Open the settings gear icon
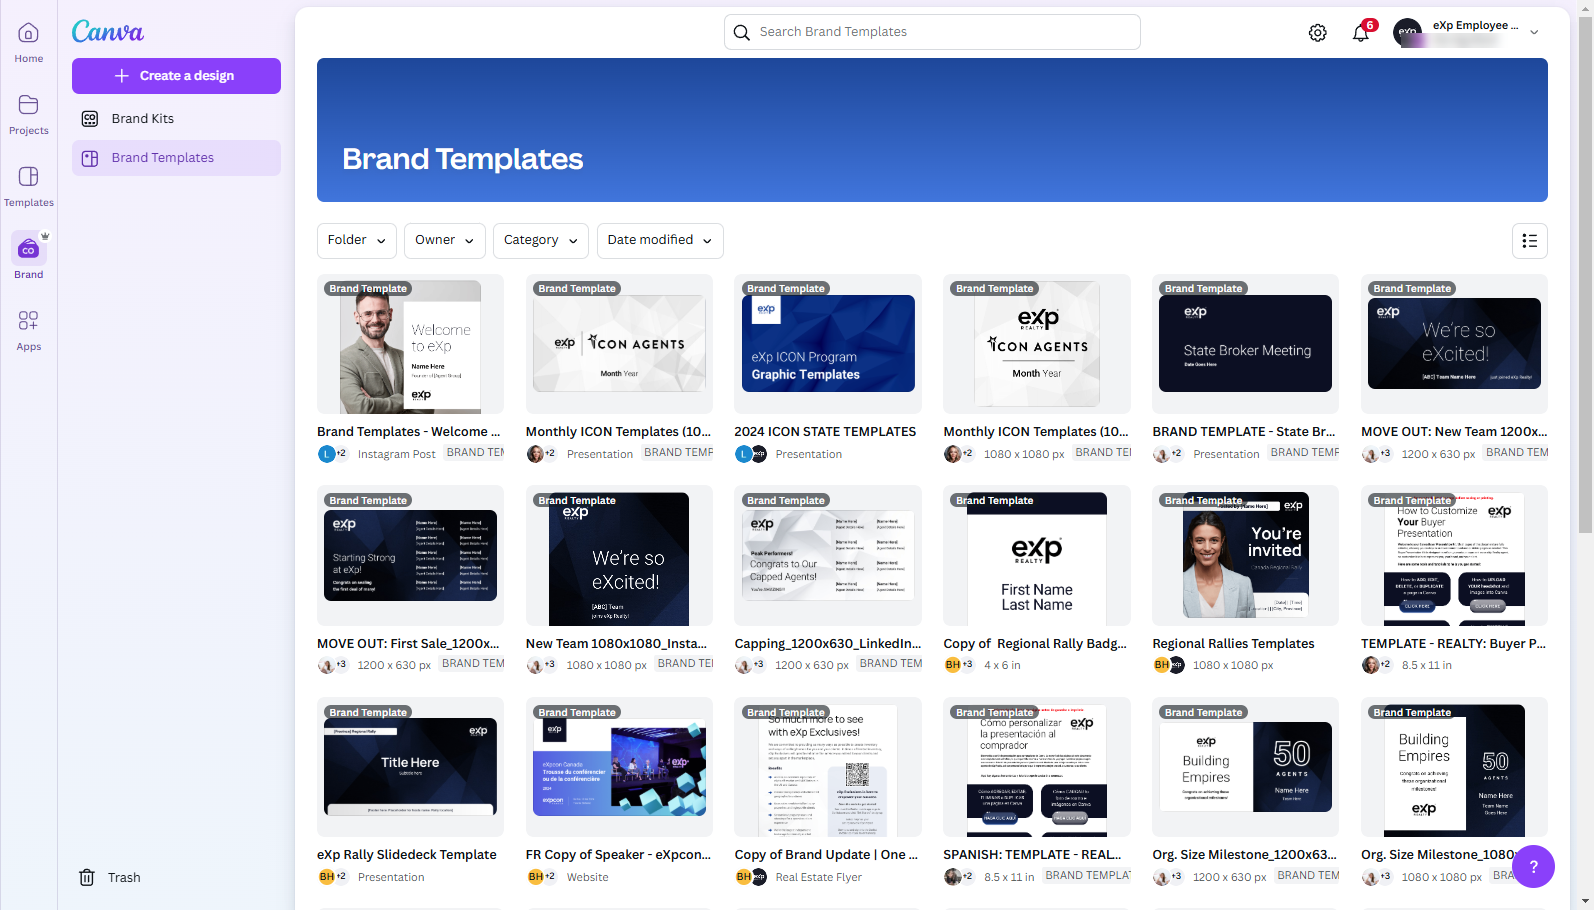The width and height of the screenshot is (1594, 910). tap(1318, 33)
